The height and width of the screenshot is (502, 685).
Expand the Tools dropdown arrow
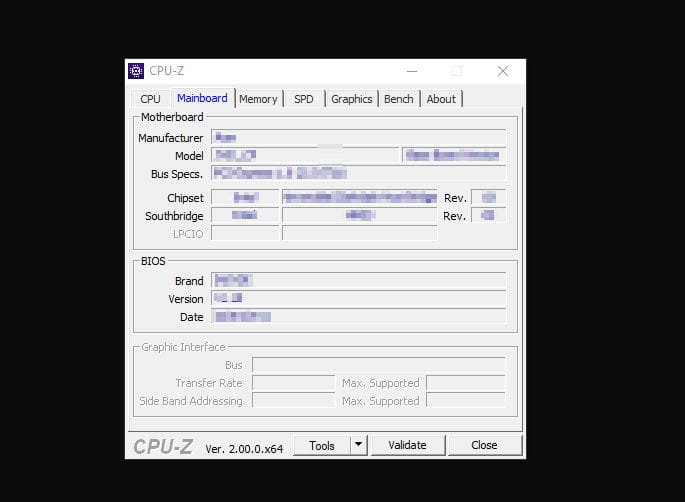click(359, 445)
